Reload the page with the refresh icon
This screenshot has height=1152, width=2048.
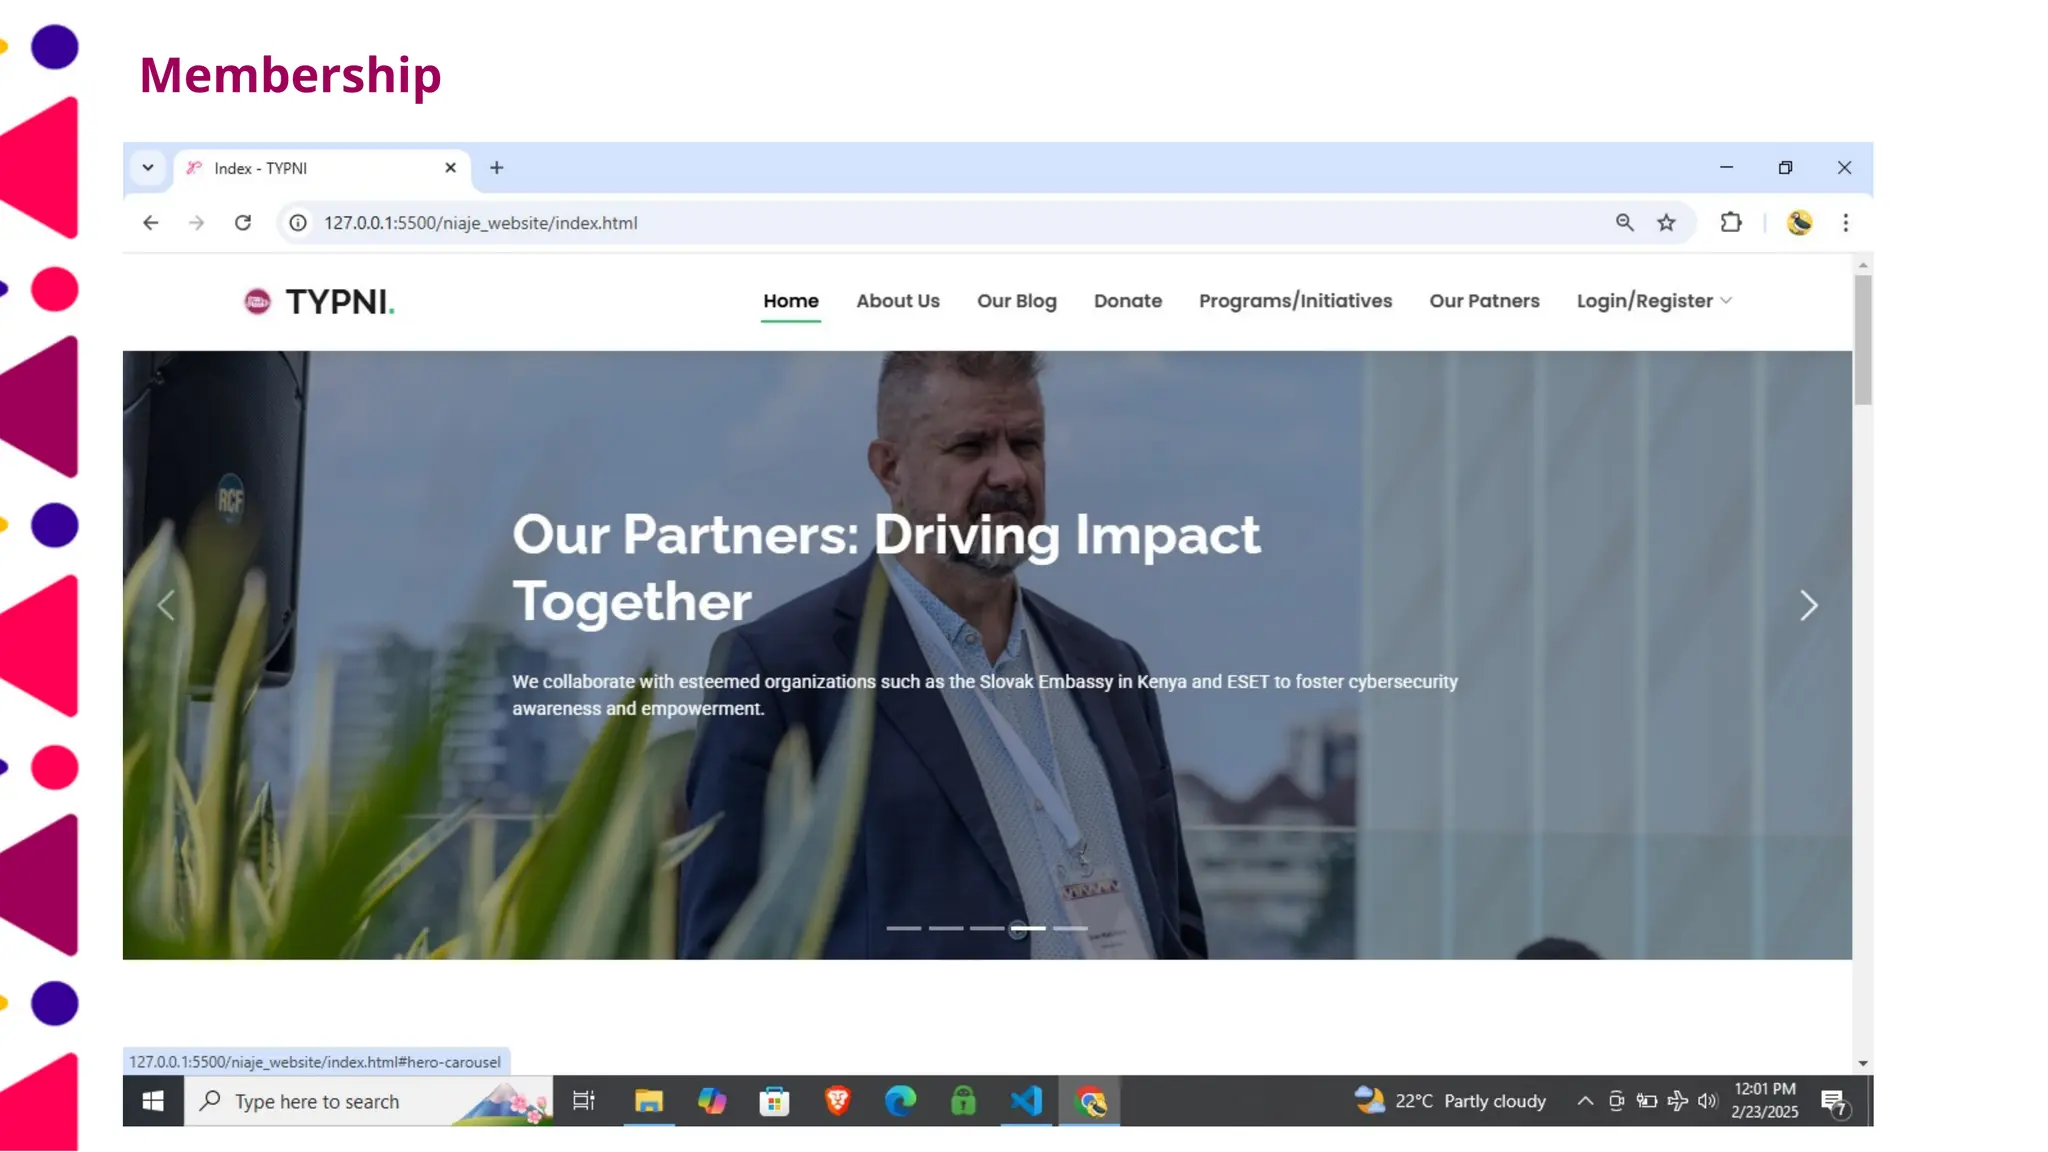click(x=243, y=223)
